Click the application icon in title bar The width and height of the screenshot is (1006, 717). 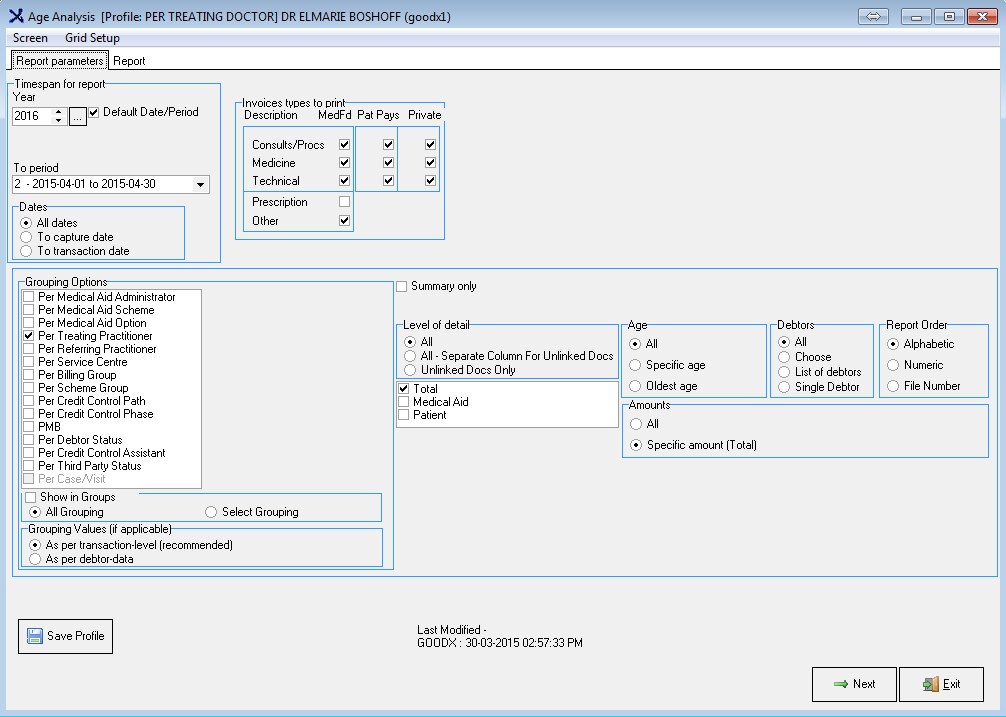14,16
